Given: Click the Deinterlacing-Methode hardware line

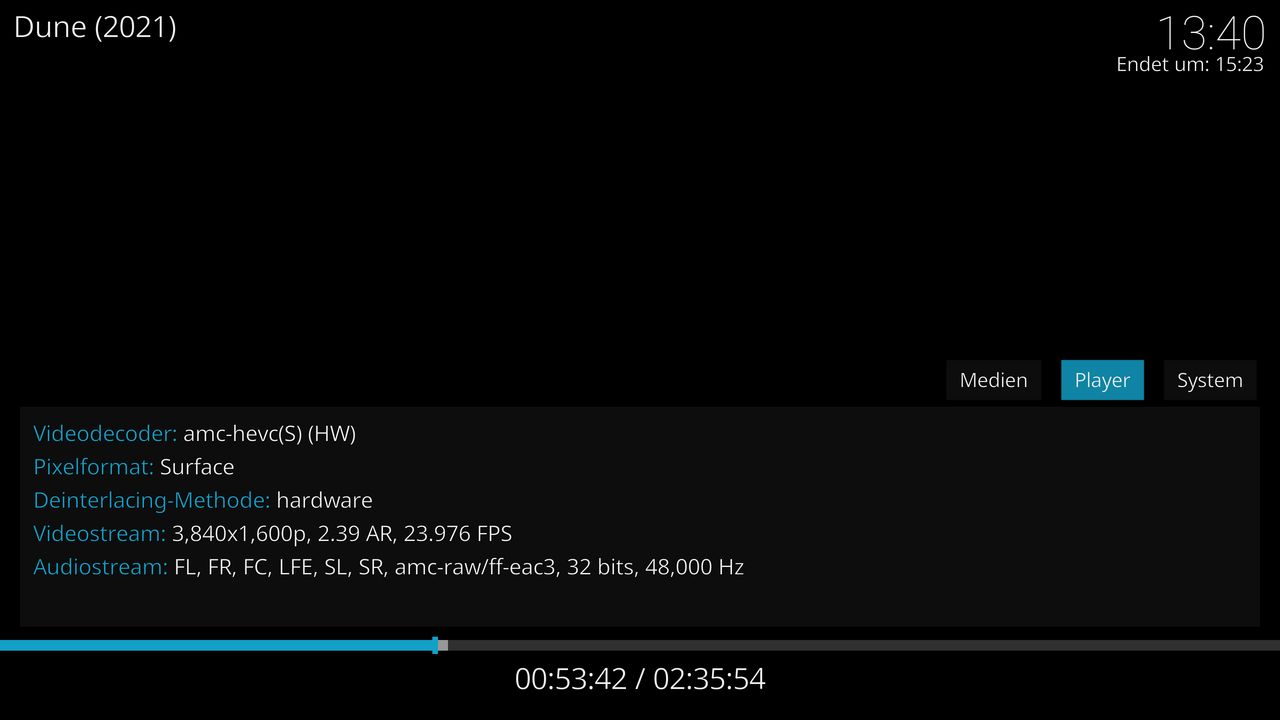Looking at the screenshot, I should coord(203,500).
